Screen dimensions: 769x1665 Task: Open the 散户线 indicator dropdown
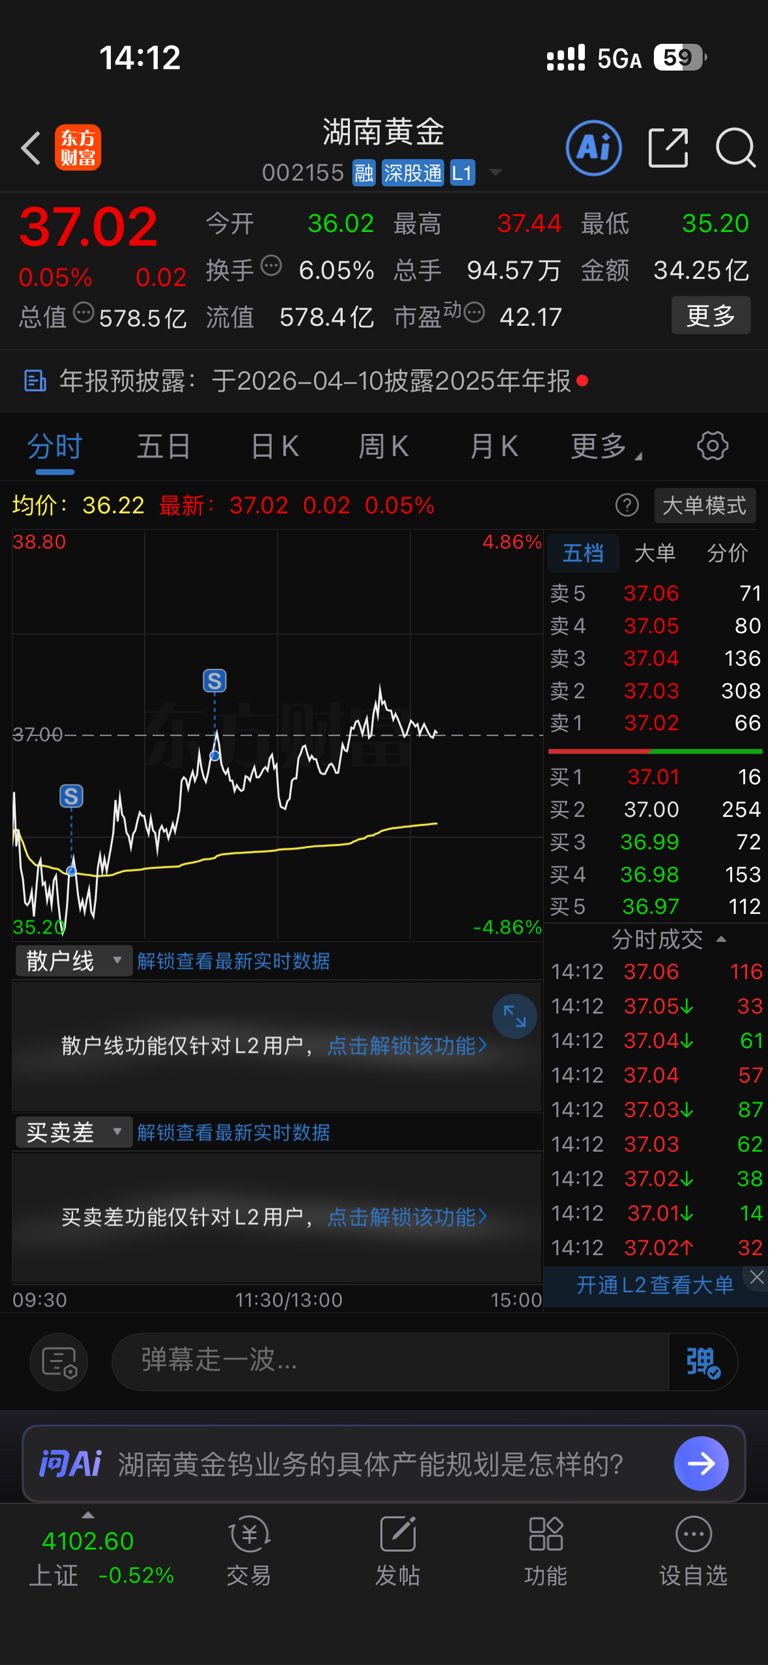tap(74, 961)
